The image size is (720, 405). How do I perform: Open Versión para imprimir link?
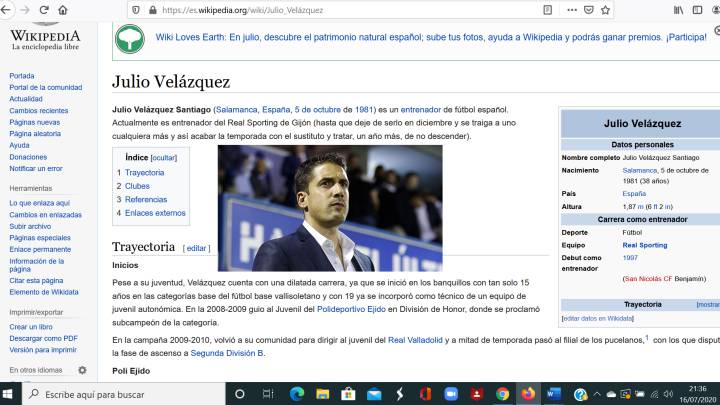point(43,350)
